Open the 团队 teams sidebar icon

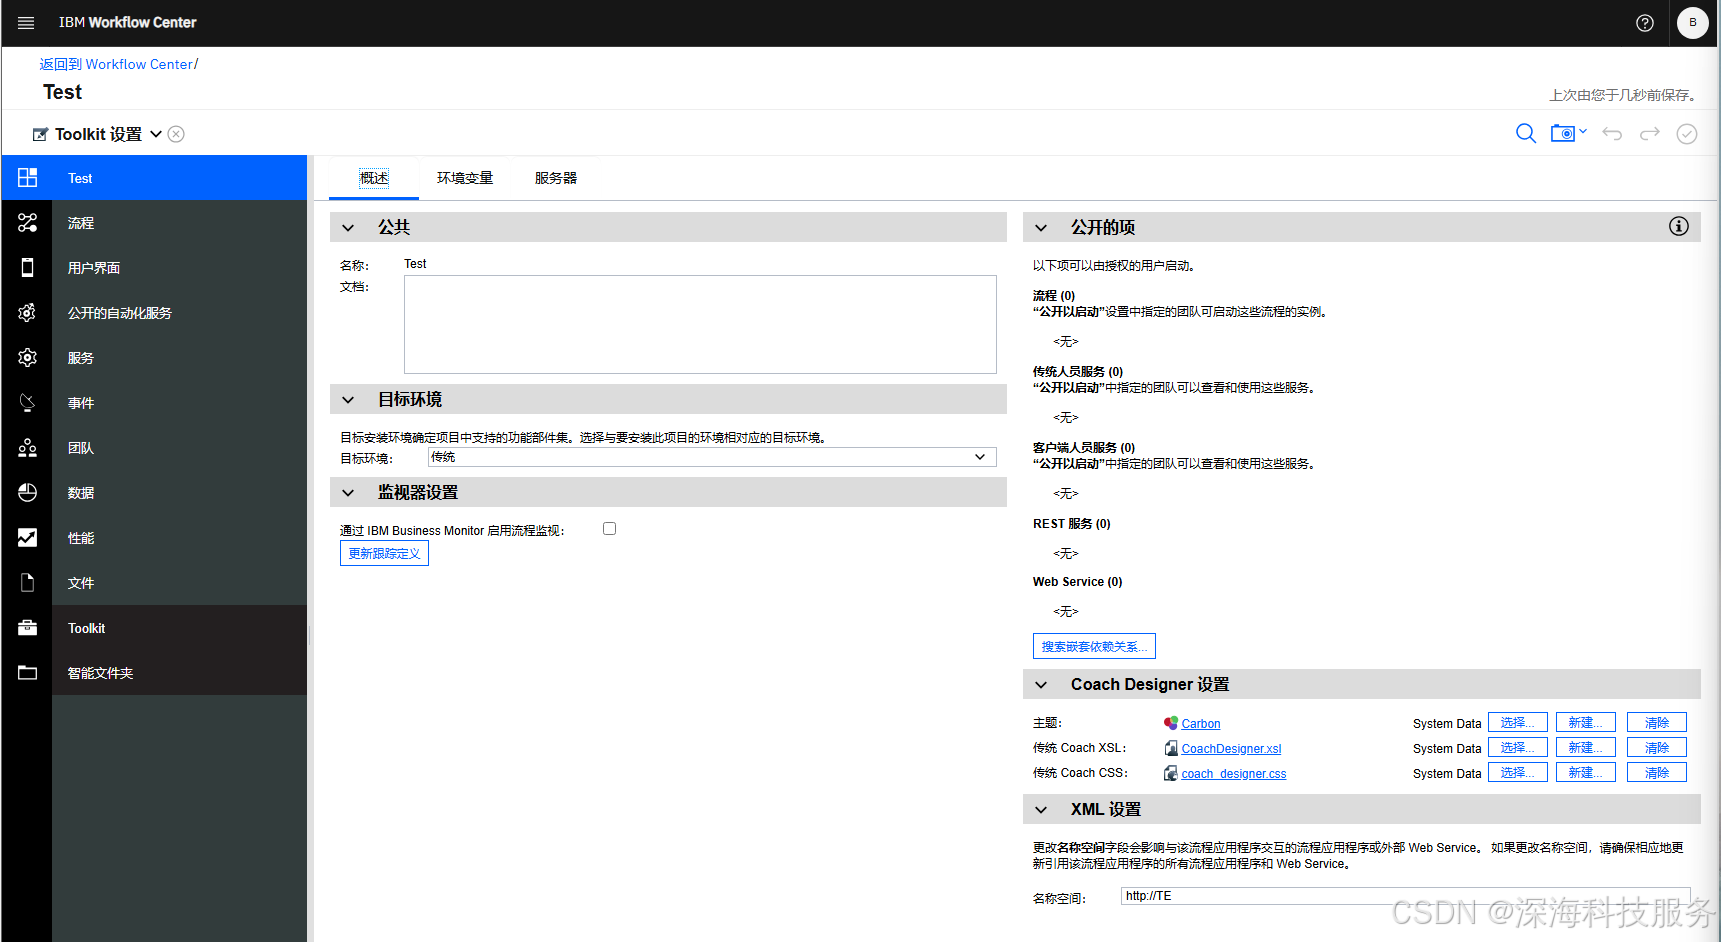tap(27, 448)
